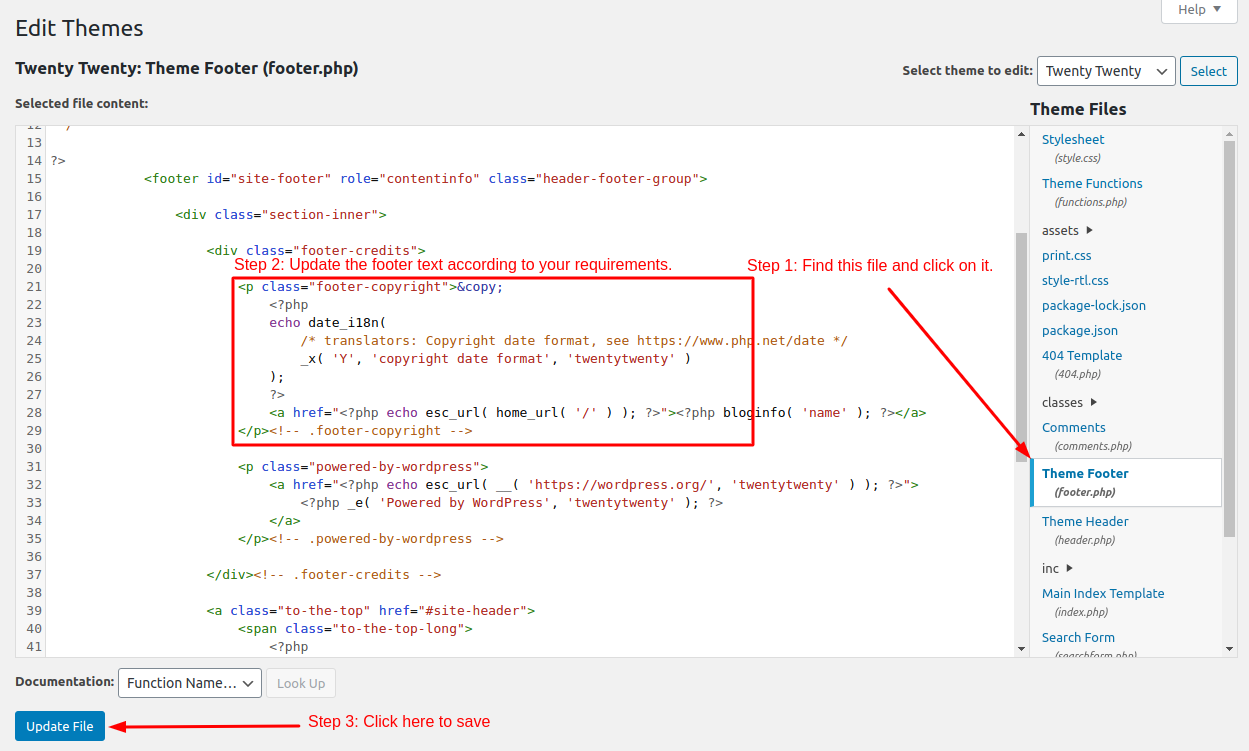Click line 35 closing powered-by-wordpress comment
1249x751 pixels.
point(371,539)
